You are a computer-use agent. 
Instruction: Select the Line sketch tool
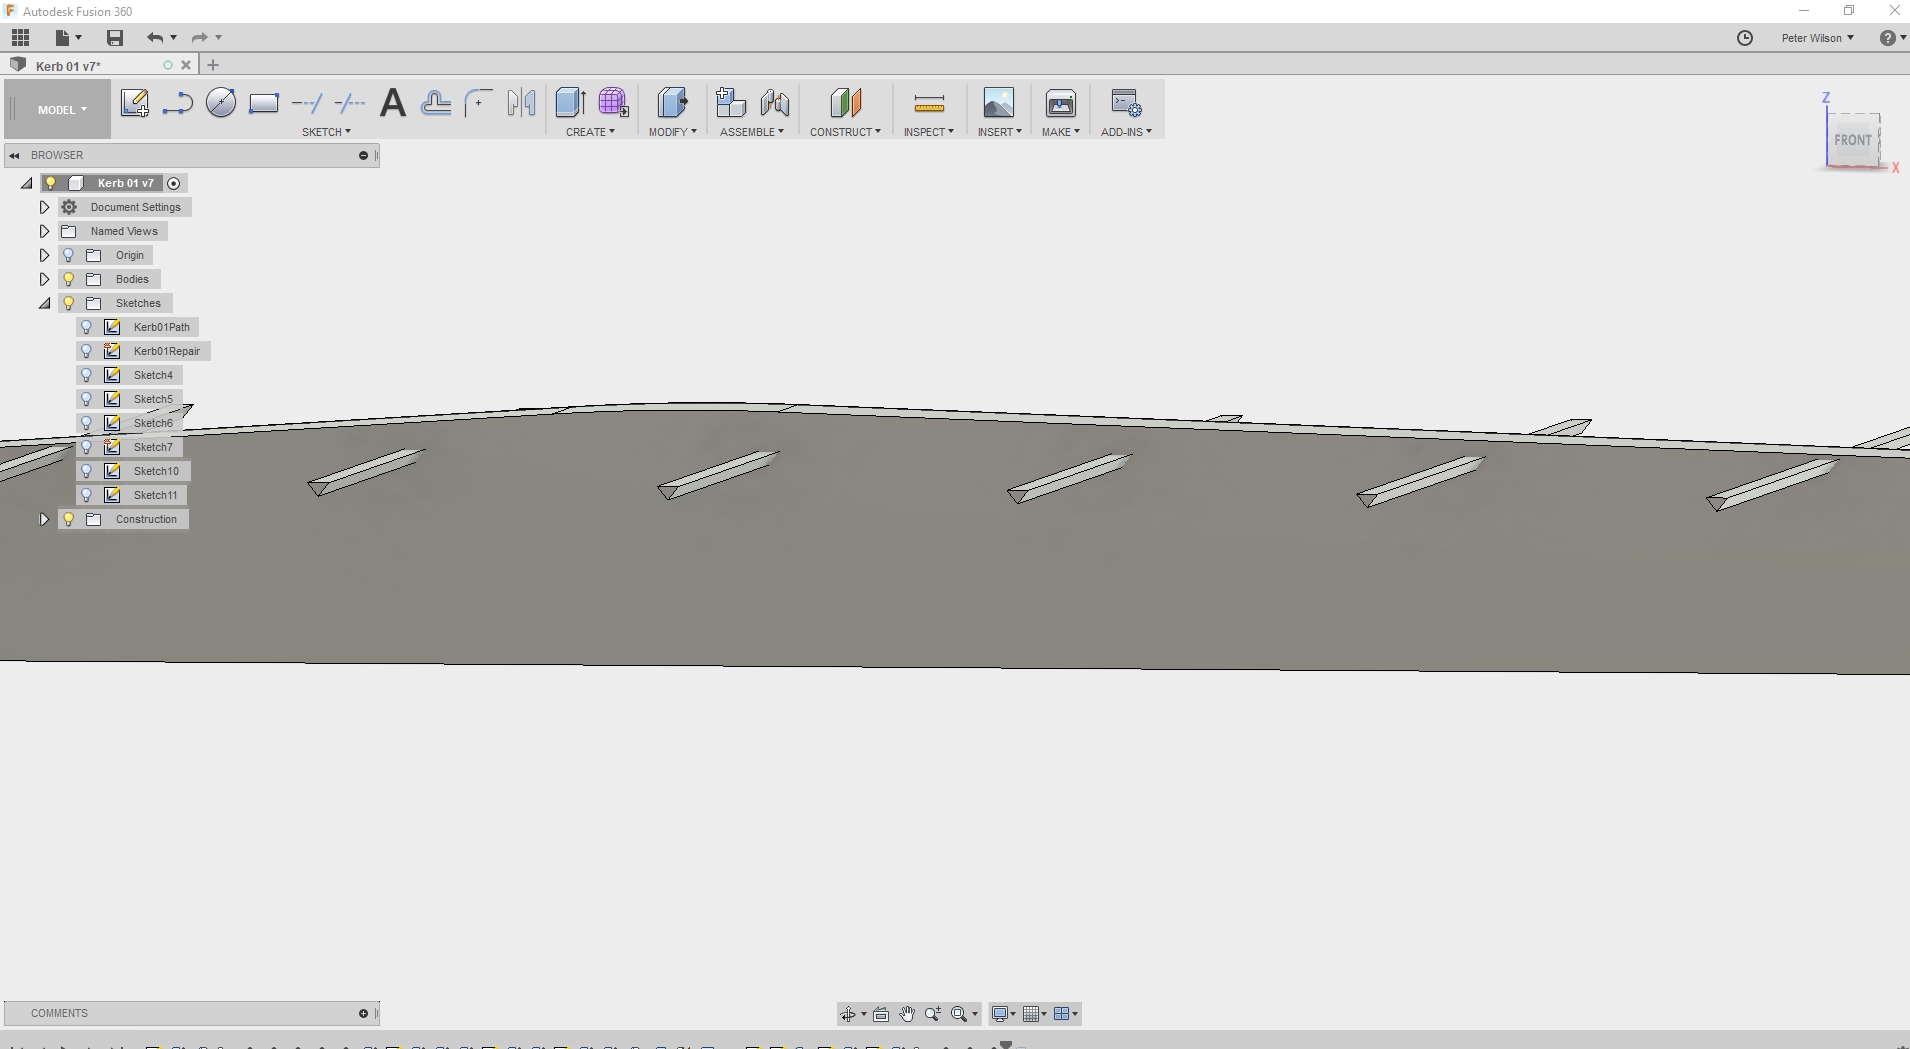(177, 103)
